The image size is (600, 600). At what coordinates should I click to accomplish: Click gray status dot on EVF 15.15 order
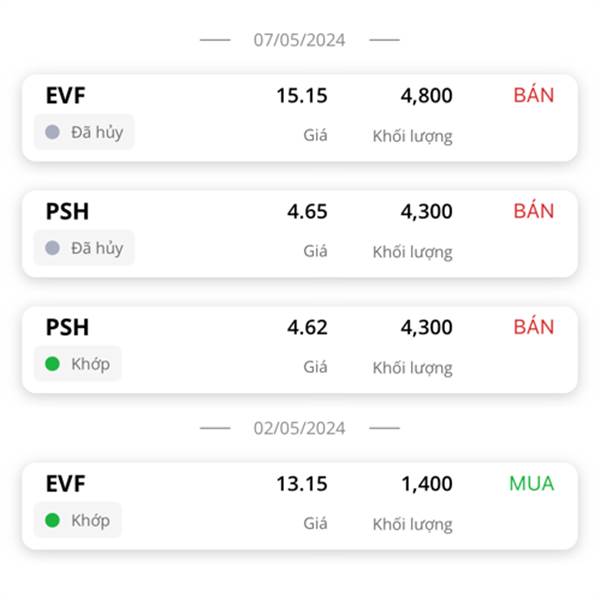(x=52, y=132)
